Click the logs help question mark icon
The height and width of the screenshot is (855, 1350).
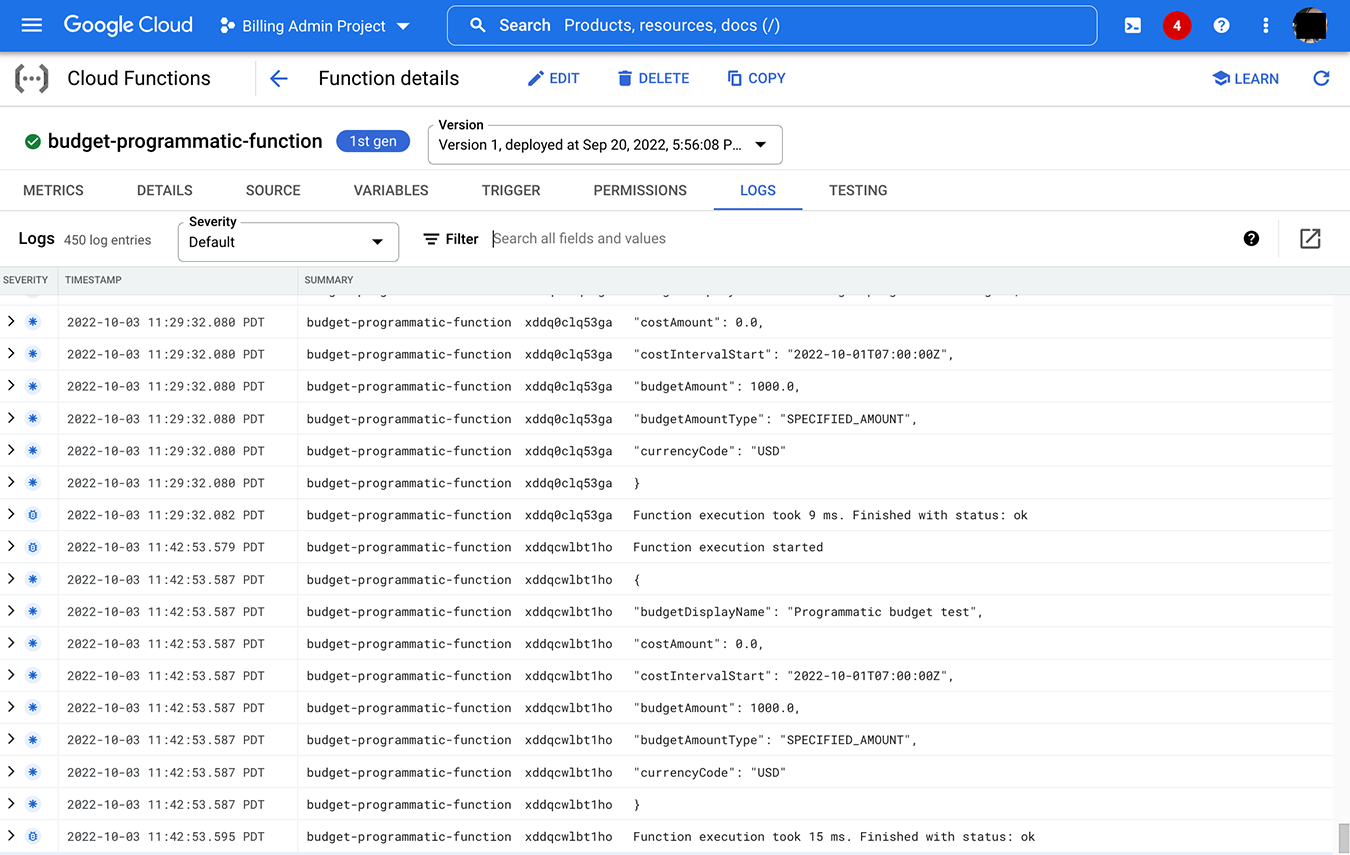[1251, 238]
